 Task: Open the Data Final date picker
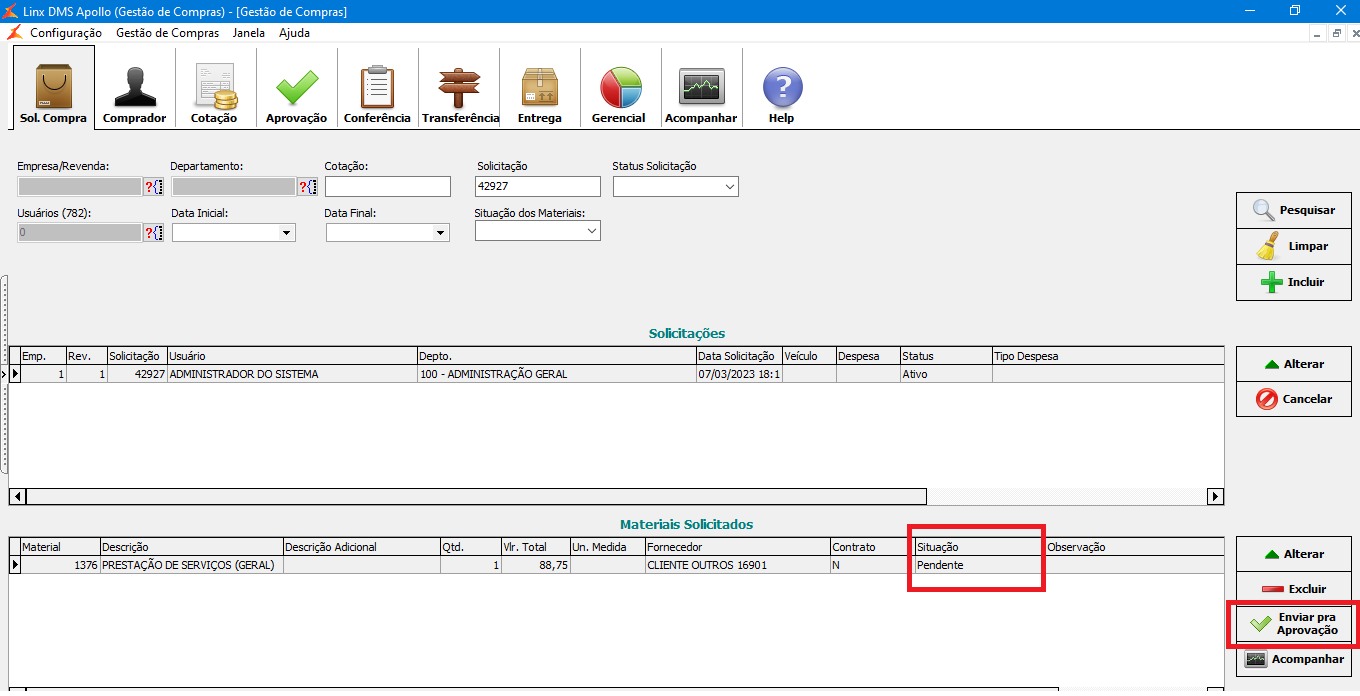coord(440,233)
